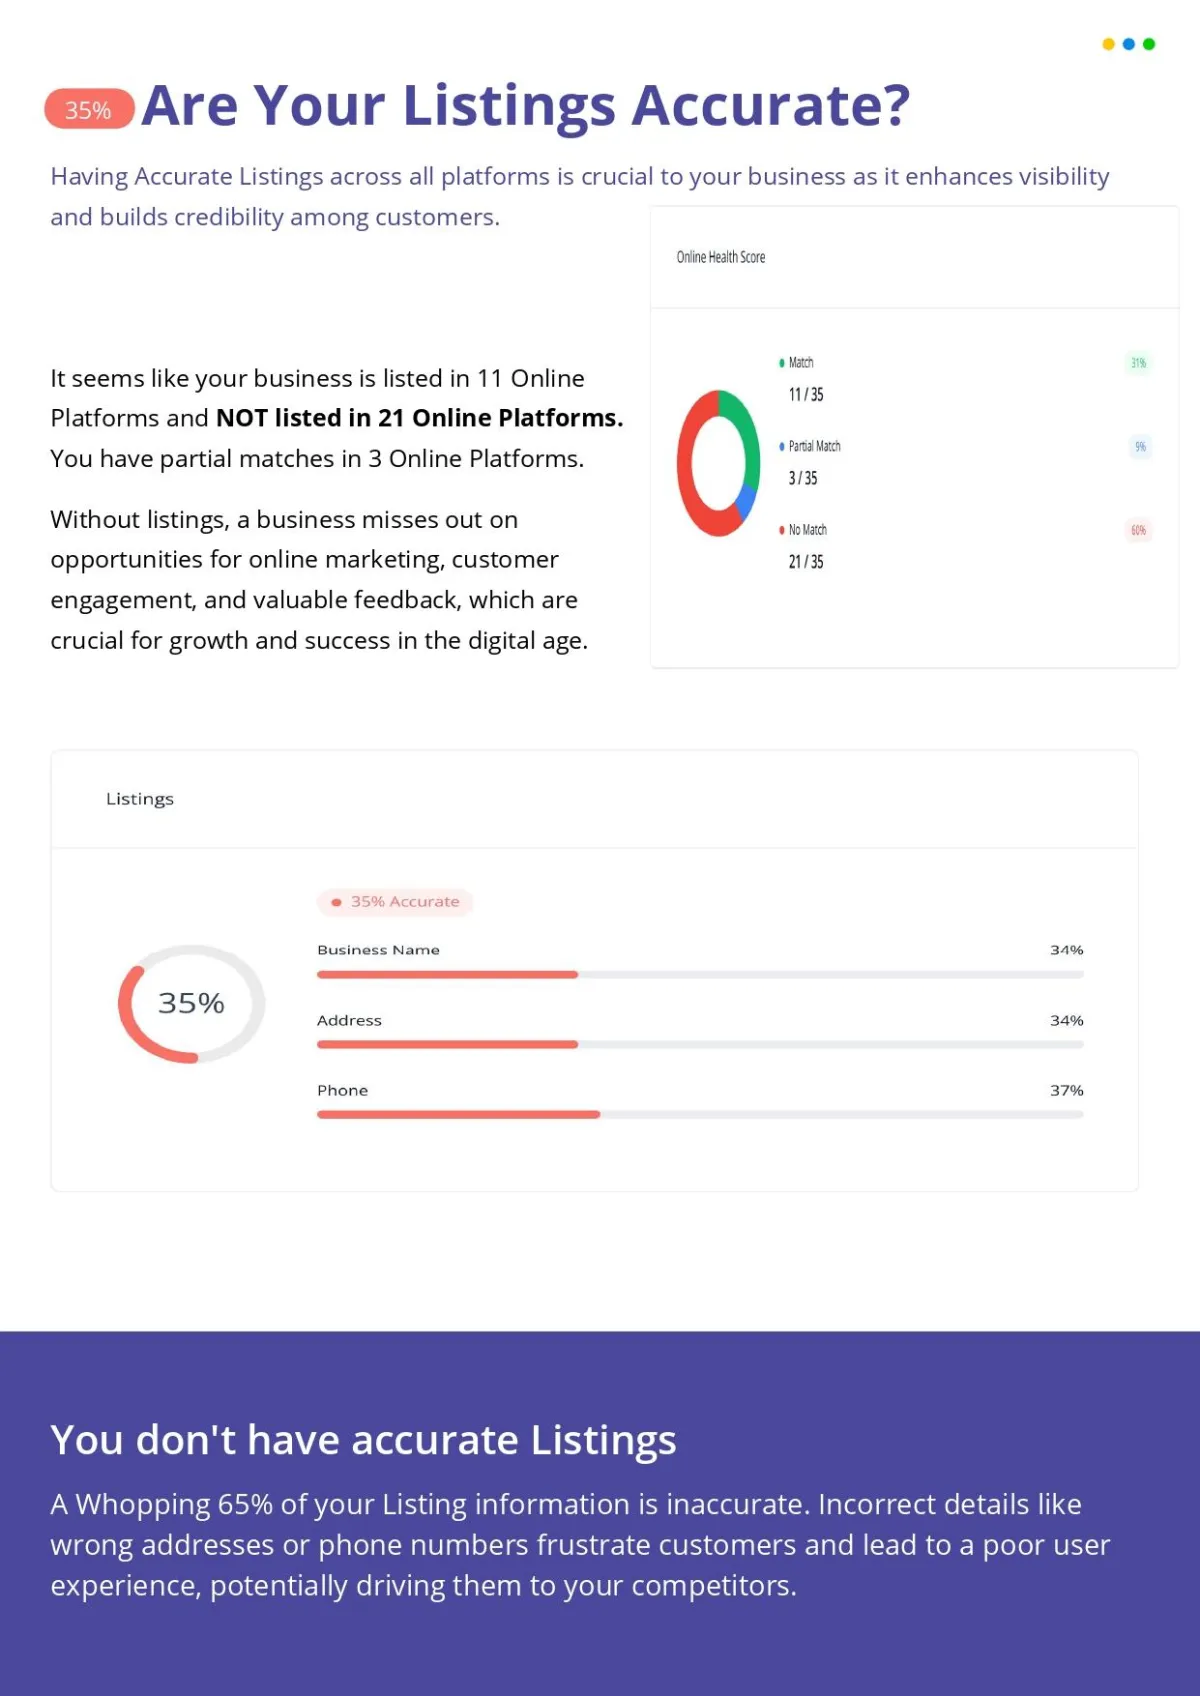Select the green Match legend dot
This screenshot has height=1696, width=1200.
(x=782, y=363)
